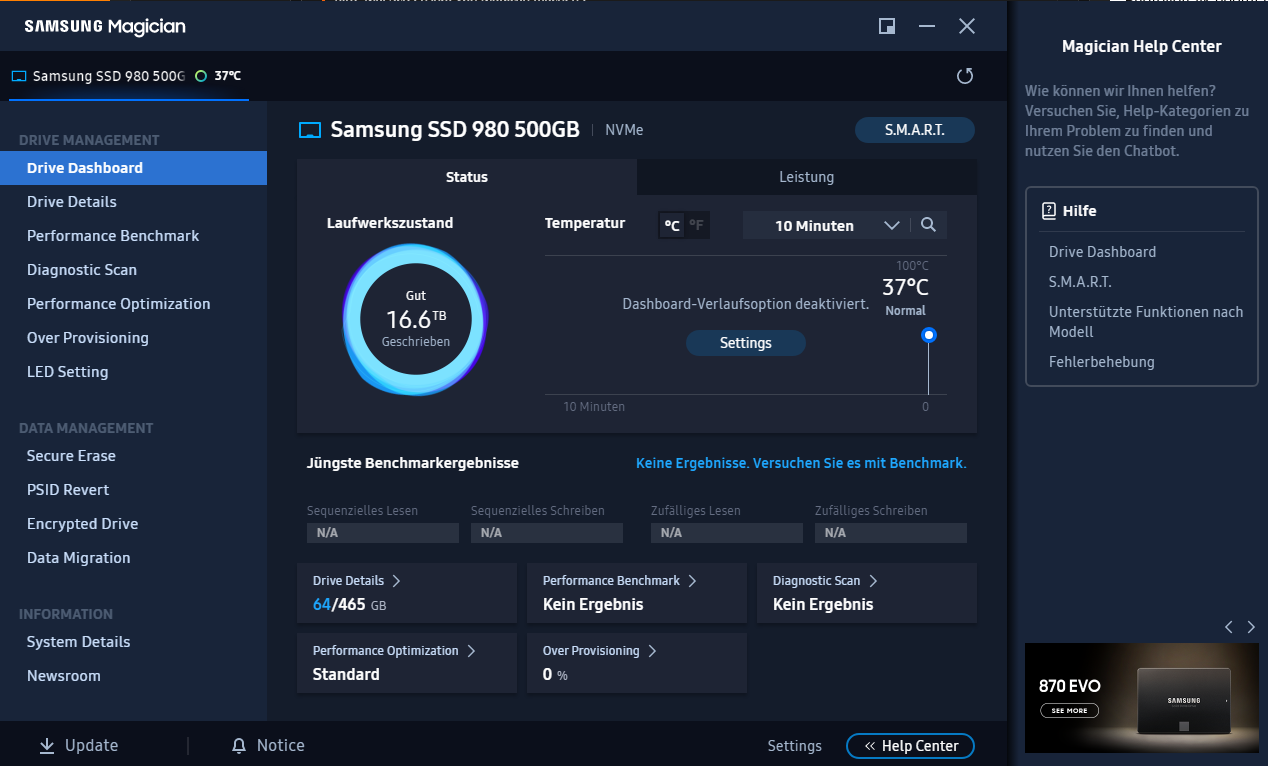Click the Zufälliges Schreiben N/A value
The height and width of the screenshot is (766, 1268).
[890, 533]
